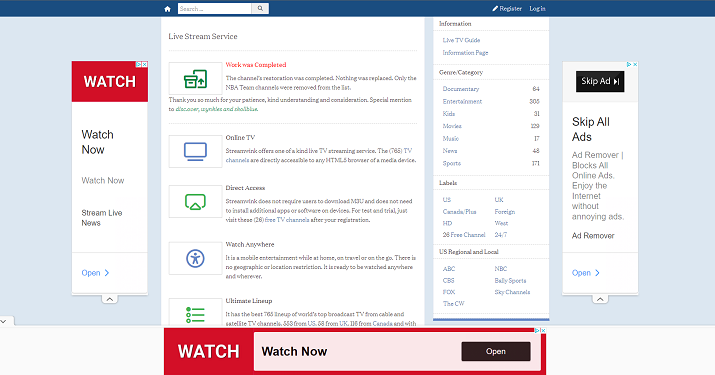Select the Sports category

(x=451, y=163)
